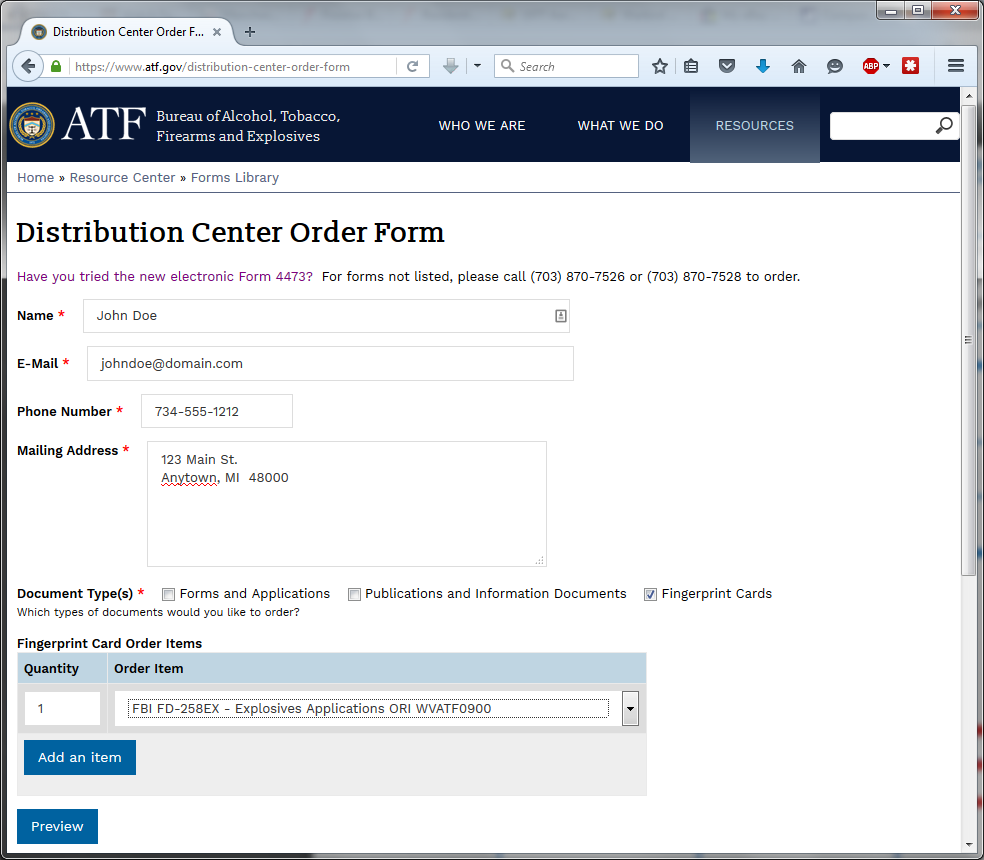Reload the page with the refresh icon
Viewport: 984px width, 860px height.
click(x=412, y=67)
